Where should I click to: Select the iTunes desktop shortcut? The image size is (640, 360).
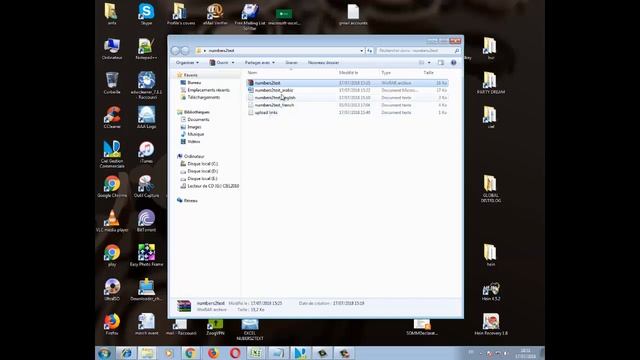click(x=146, y=152)
